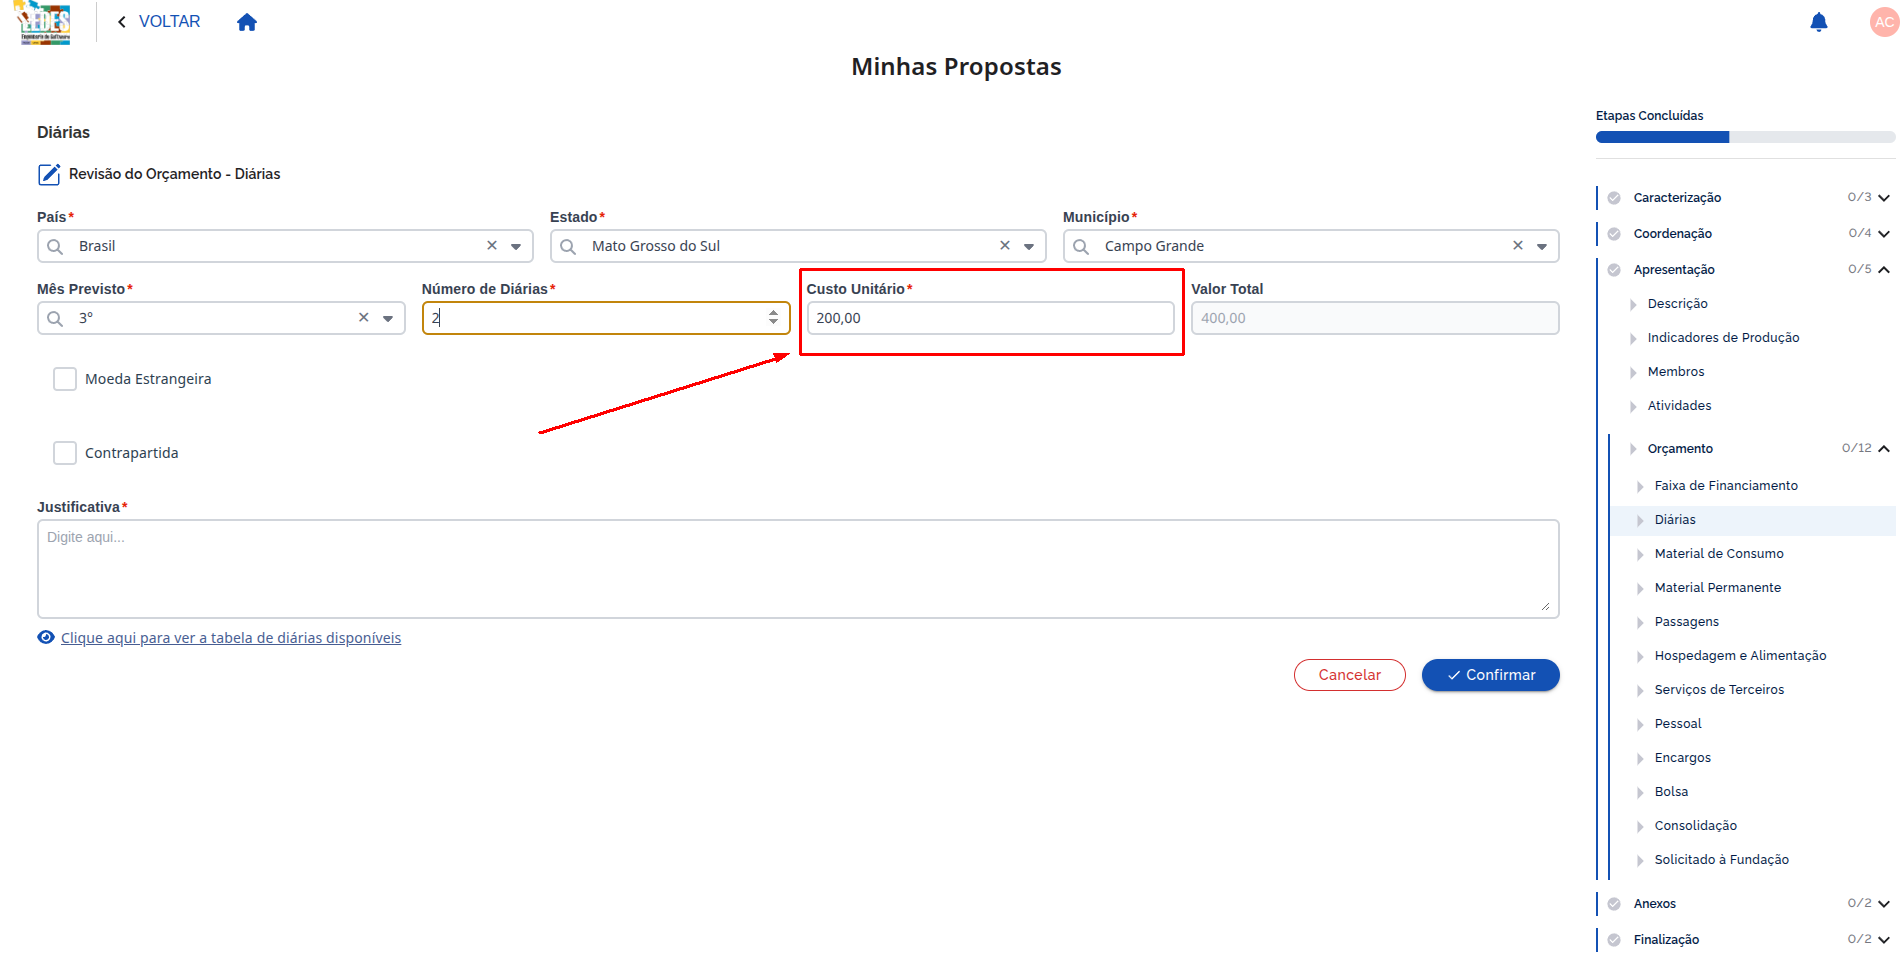Open notifications bell
Image resolution: width=1903 pixels, height=956 pixels.
point(1818,22)
